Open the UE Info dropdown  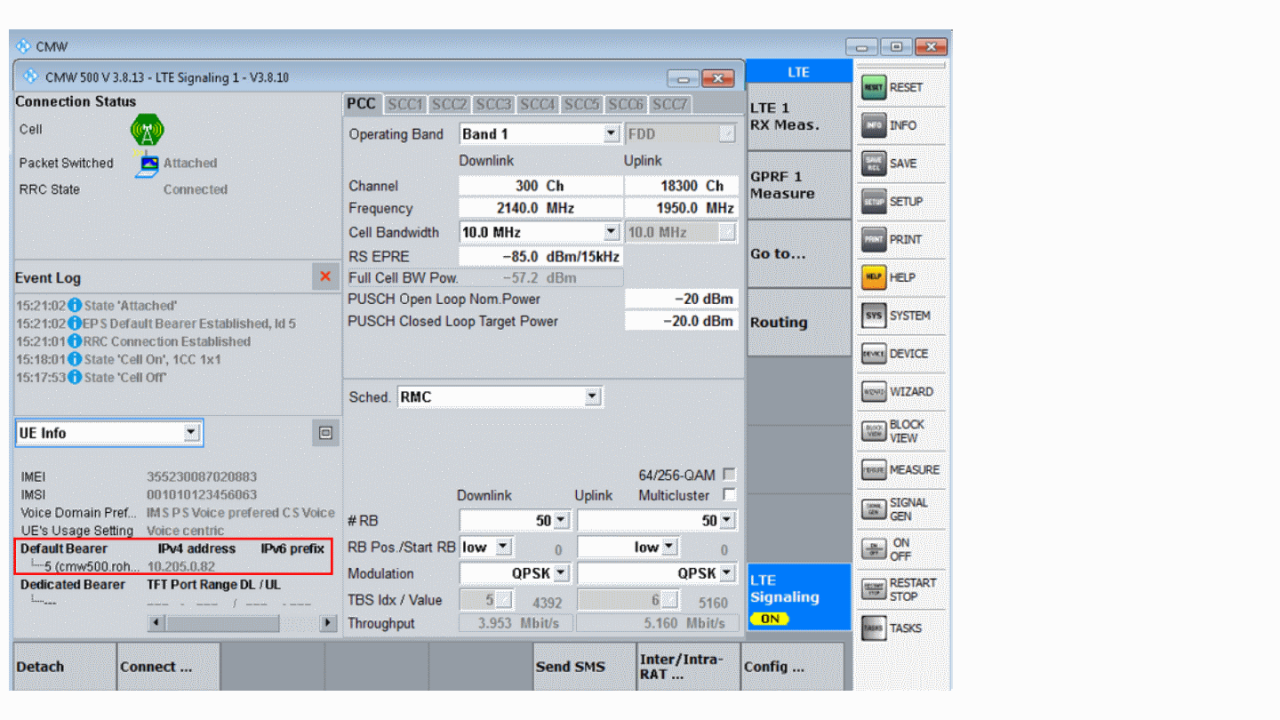click(x=191, y=433)
